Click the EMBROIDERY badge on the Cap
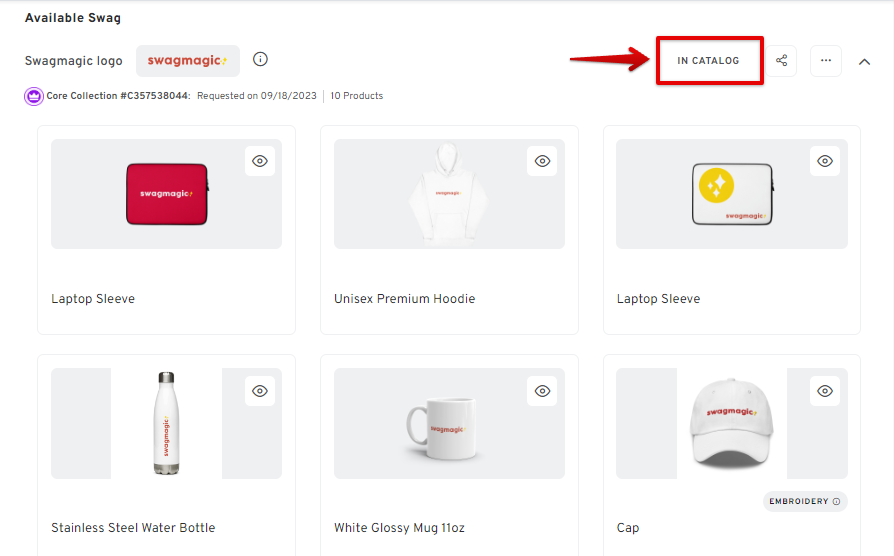 [805, 501]
